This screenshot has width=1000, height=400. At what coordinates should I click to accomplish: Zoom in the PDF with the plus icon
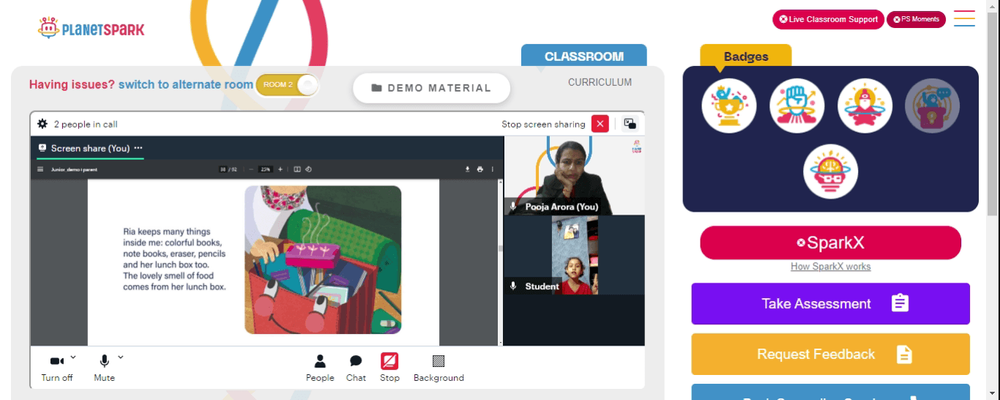(280, 169)
